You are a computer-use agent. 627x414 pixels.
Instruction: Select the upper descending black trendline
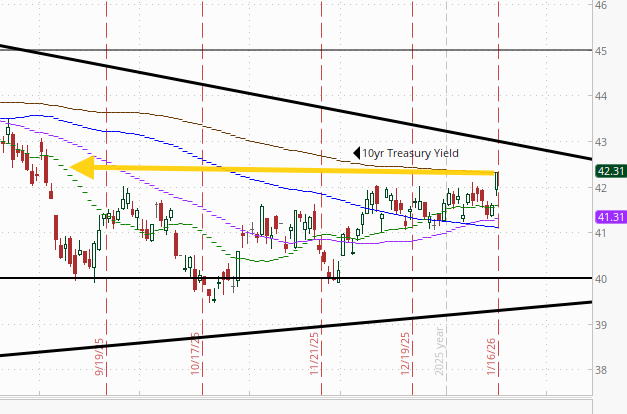[296, 102]
